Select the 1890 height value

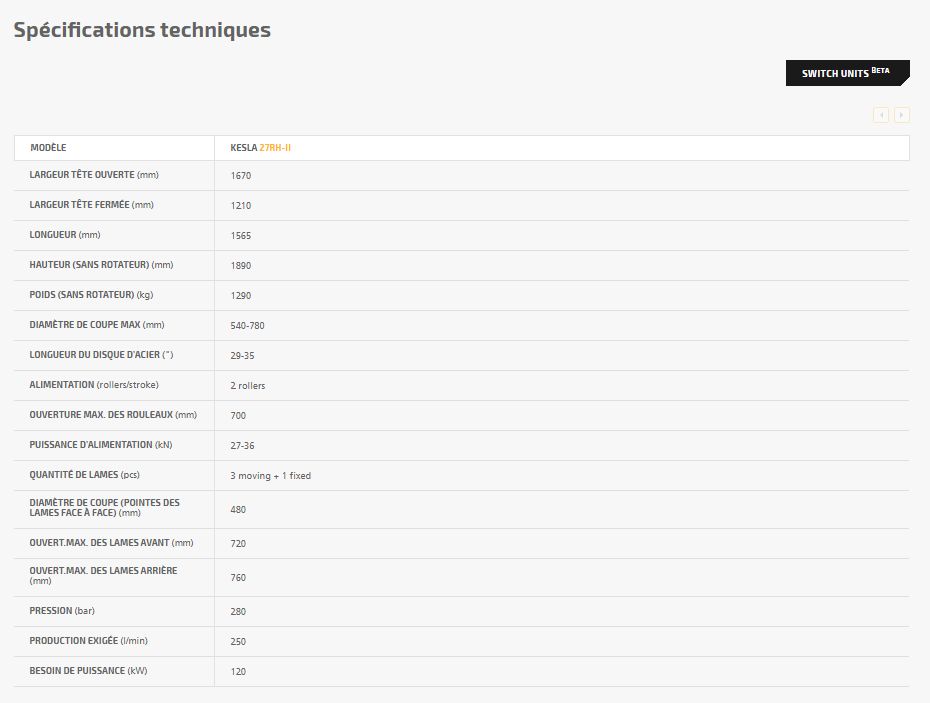pyautogui.click(x=240, y=266)
